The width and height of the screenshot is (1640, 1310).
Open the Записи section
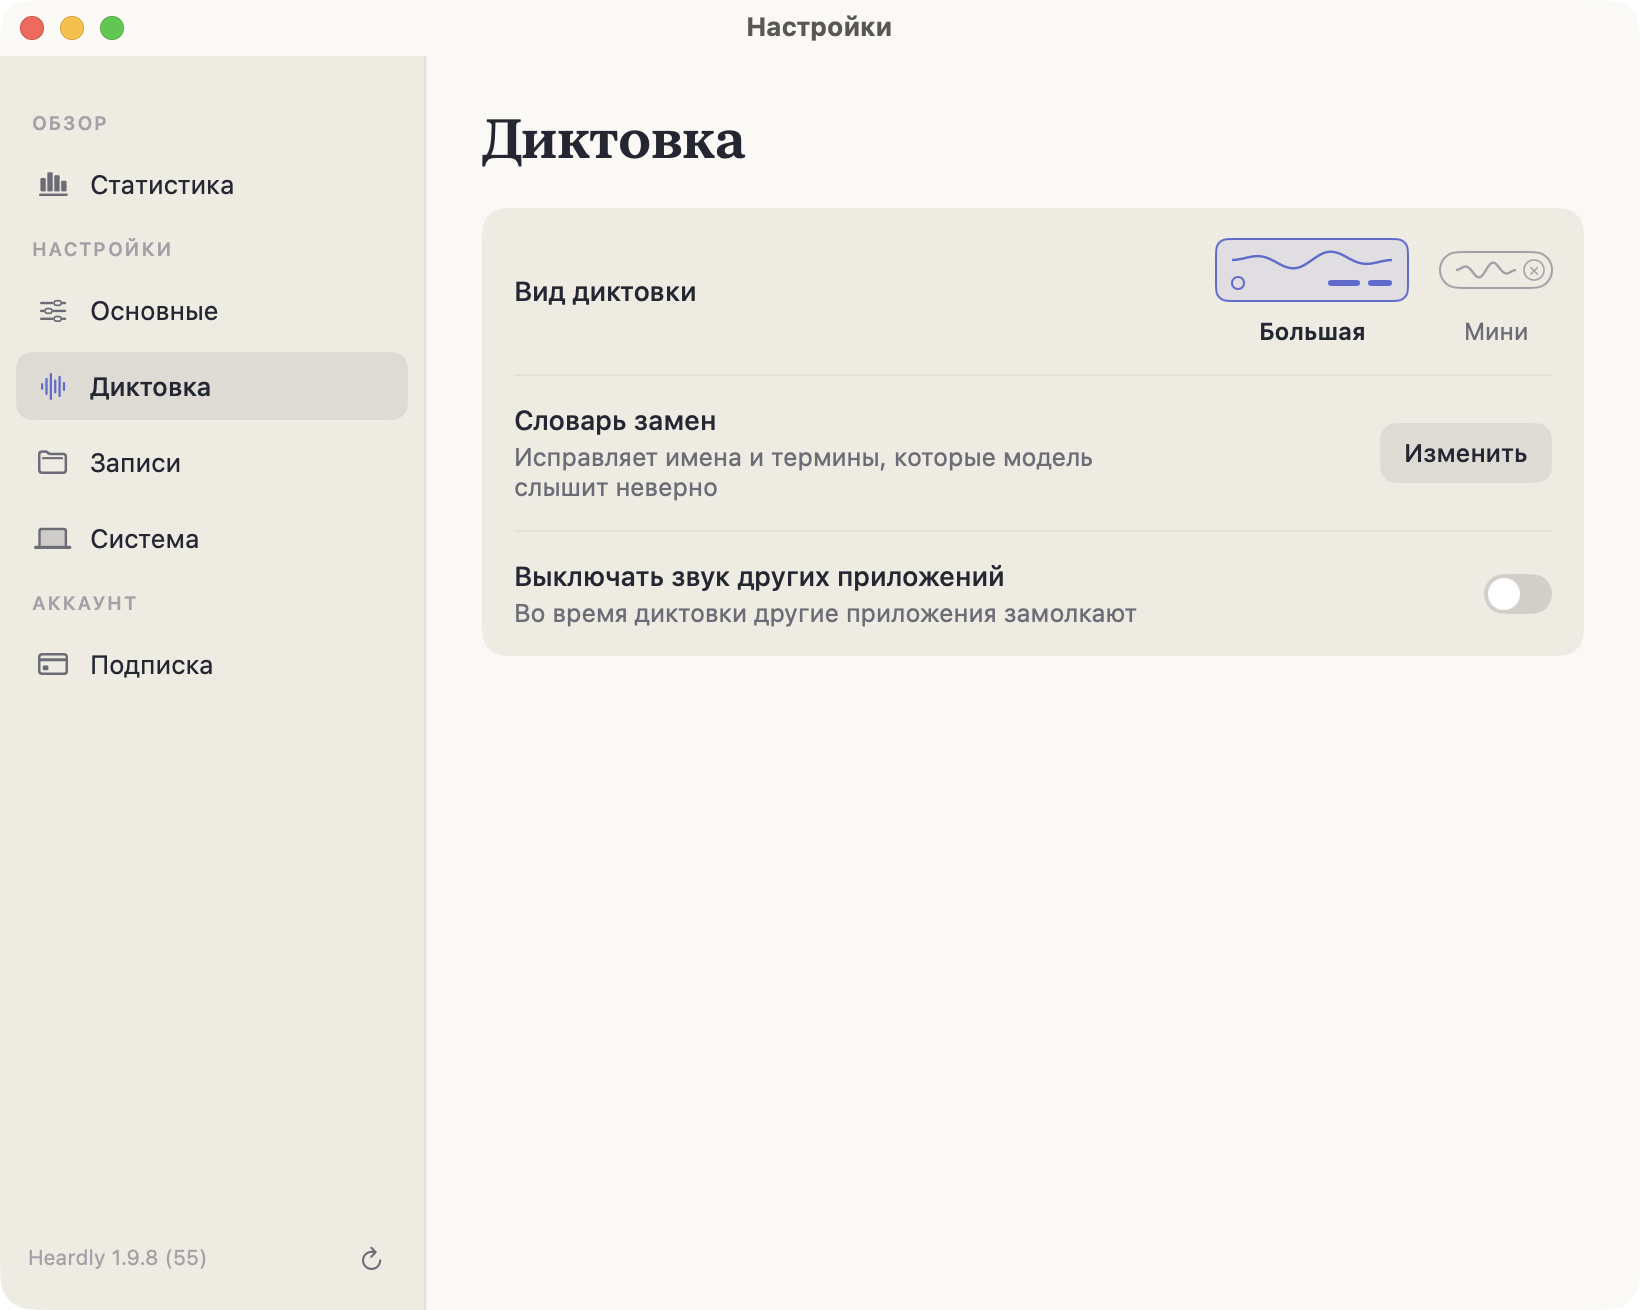tap(212, 463)
